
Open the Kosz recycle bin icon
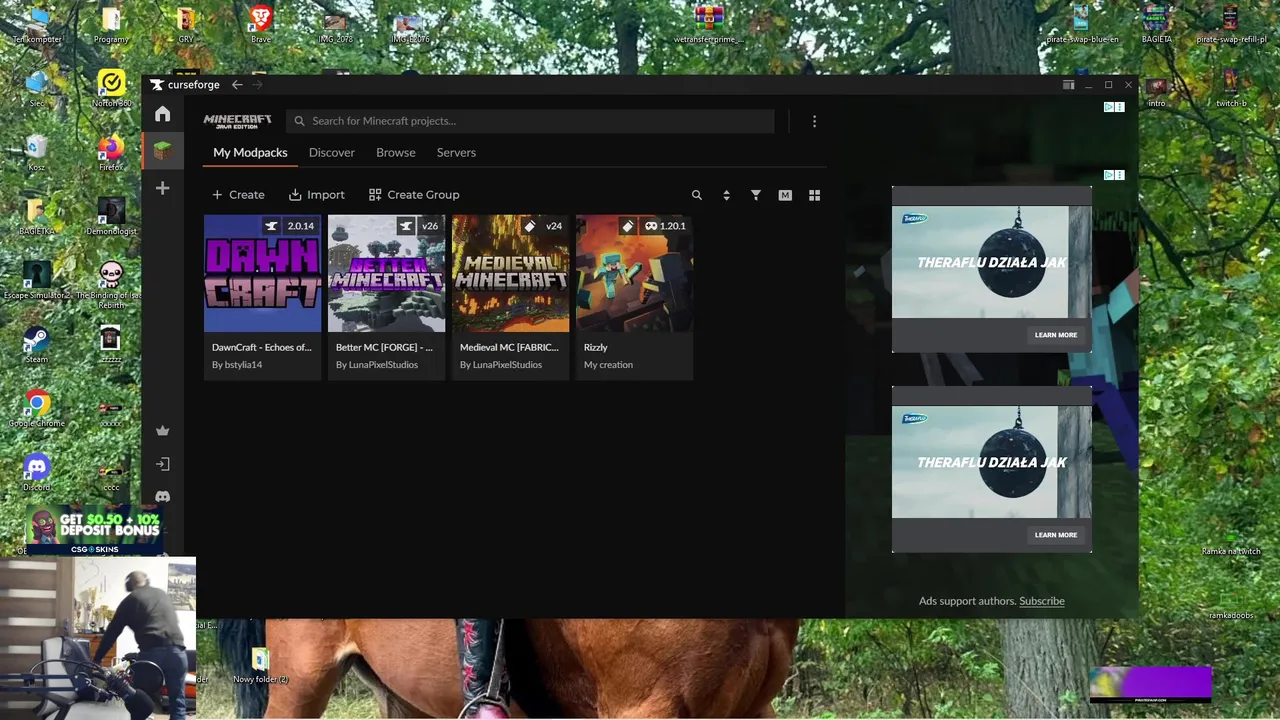(37, 152)
